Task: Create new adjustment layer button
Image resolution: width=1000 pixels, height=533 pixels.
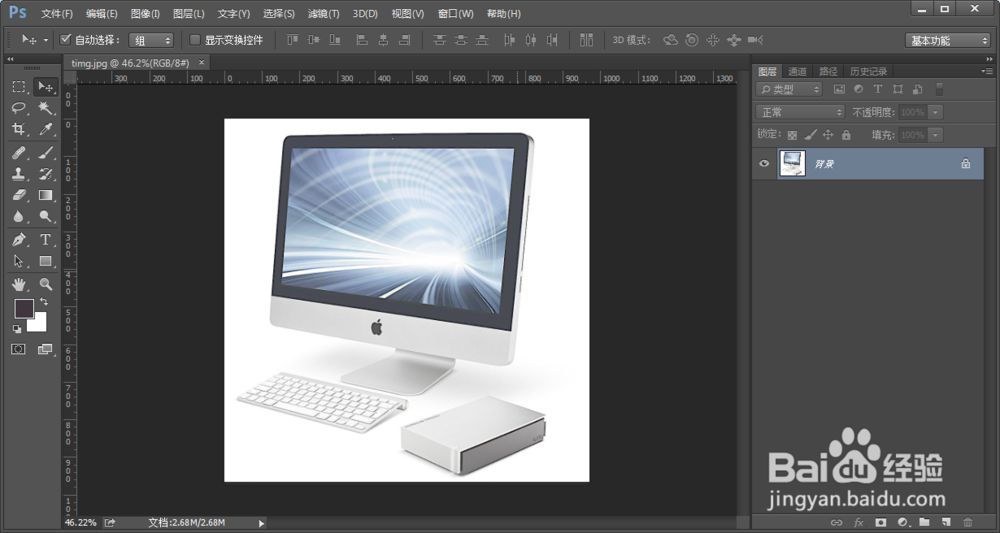Action: [902, 522]
